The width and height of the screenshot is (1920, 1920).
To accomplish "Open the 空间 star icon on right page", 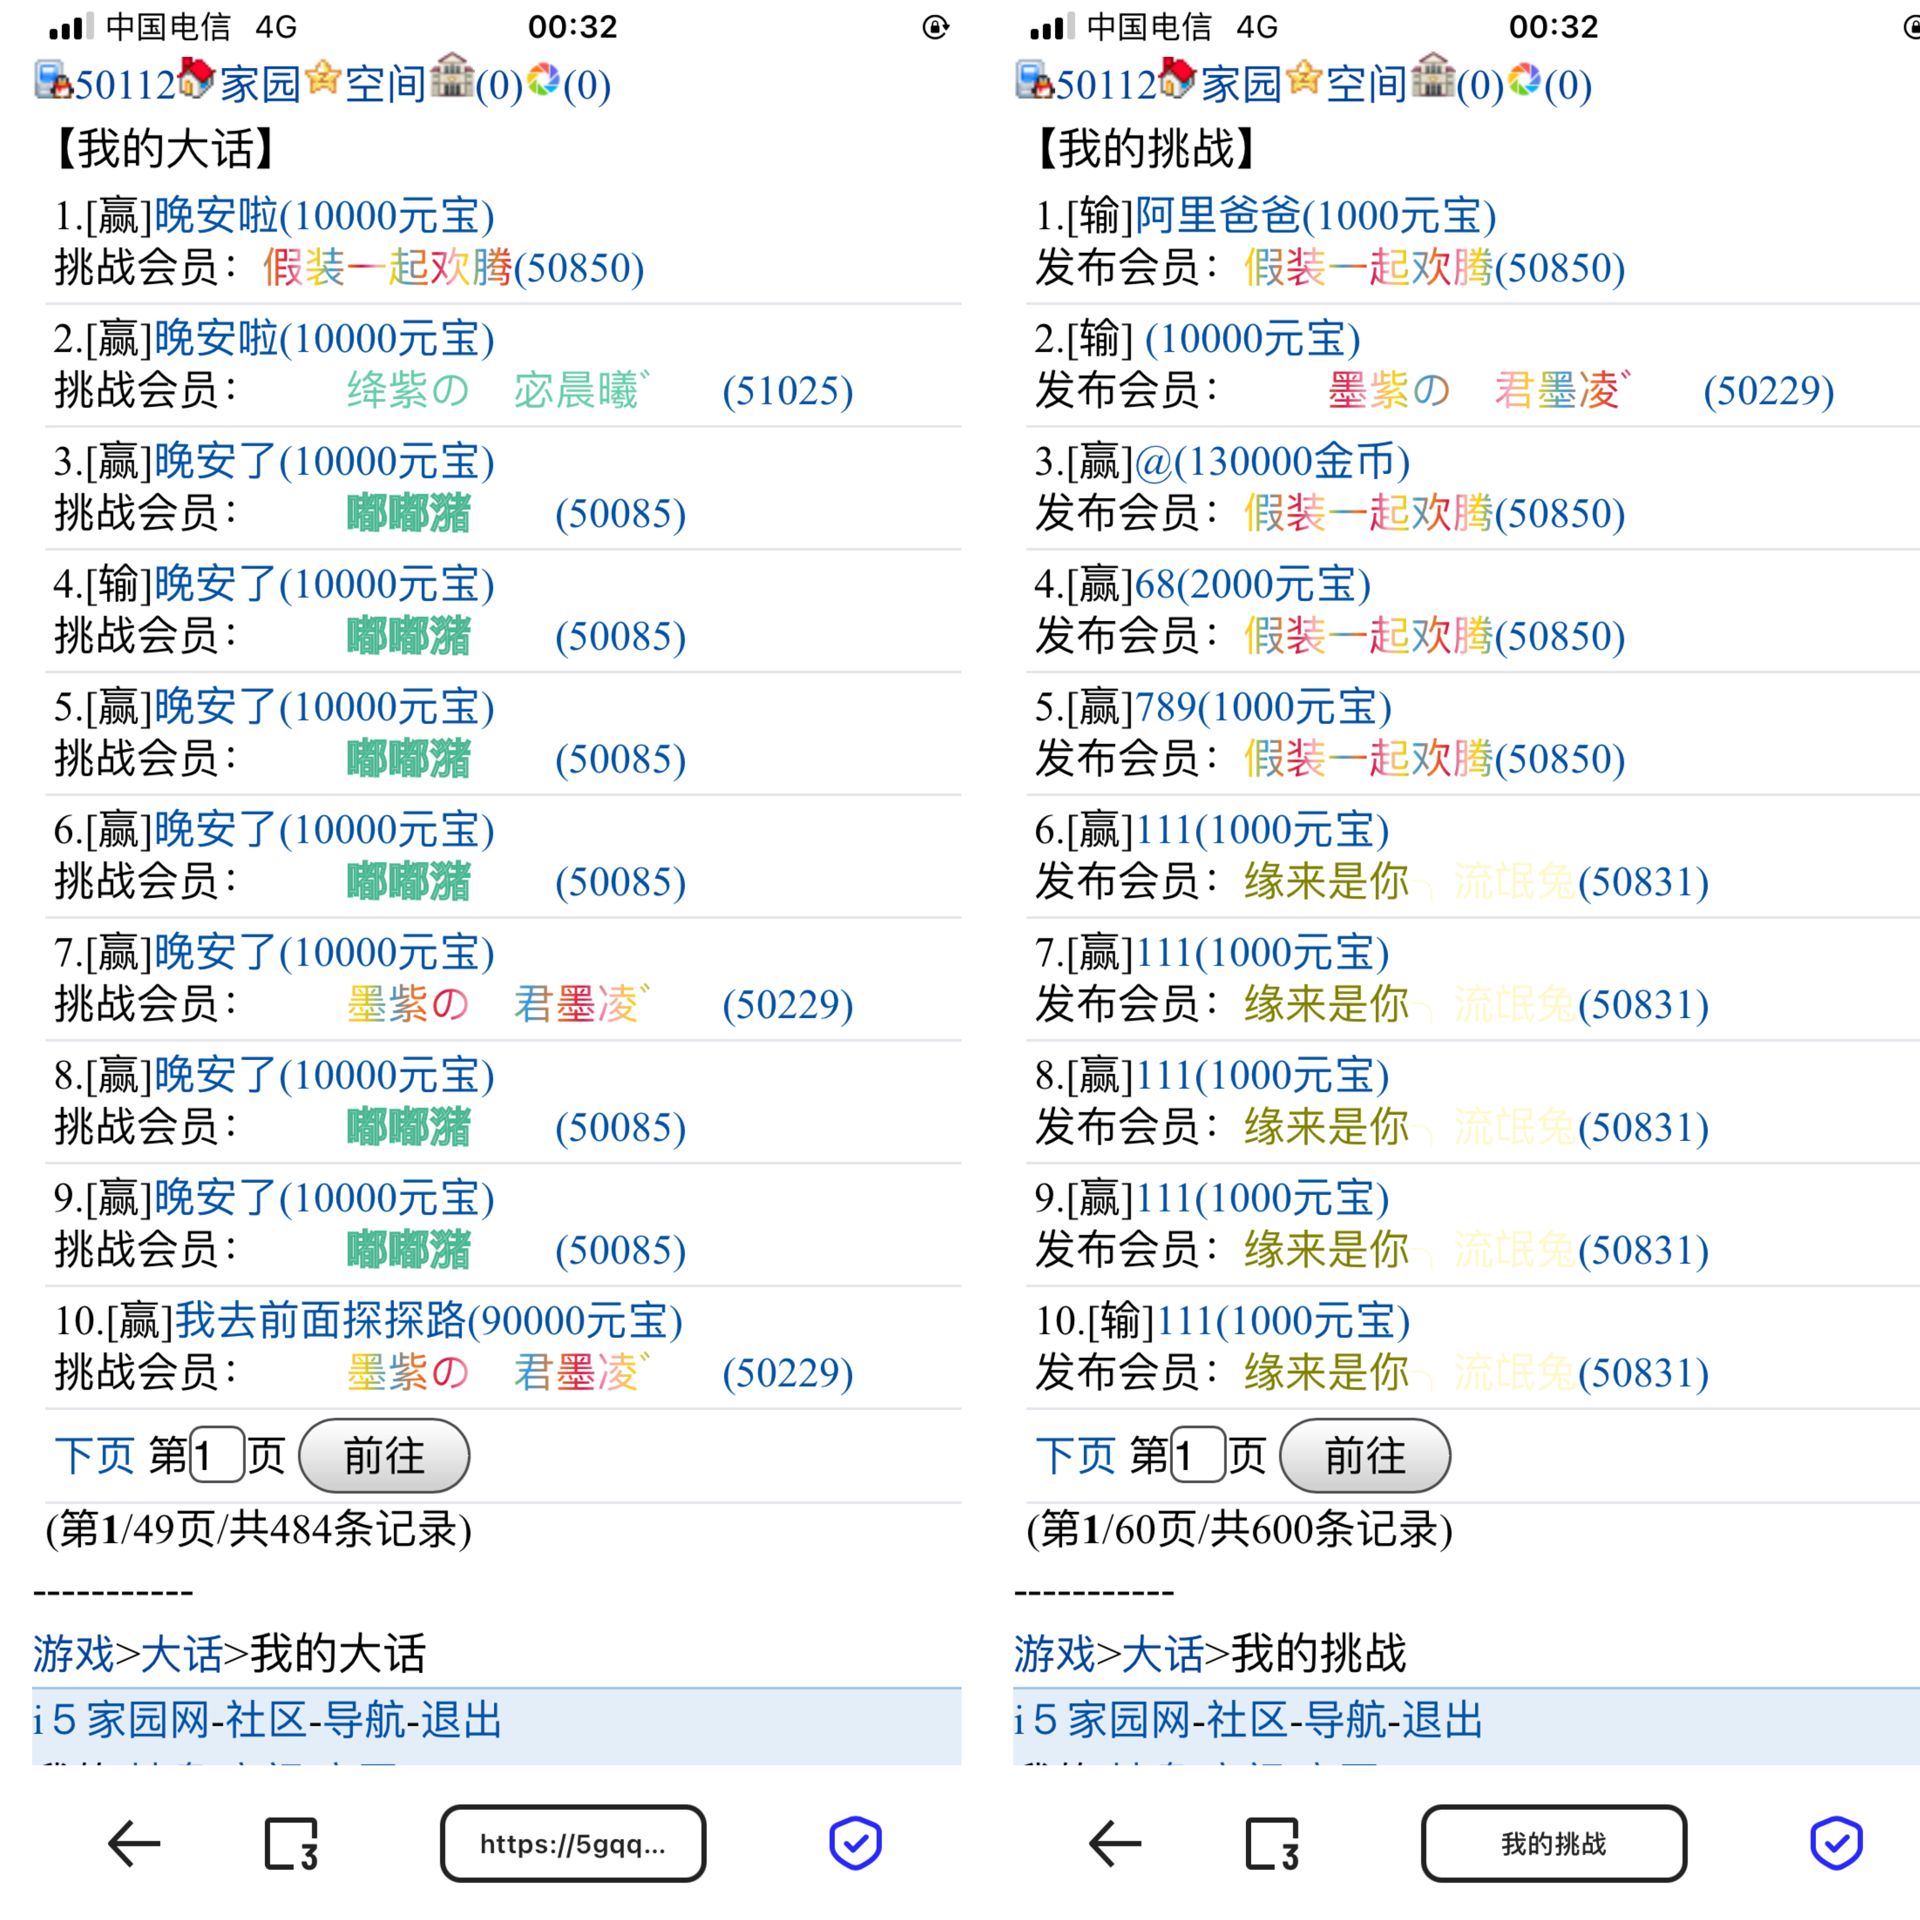I will coord(1304,78).
